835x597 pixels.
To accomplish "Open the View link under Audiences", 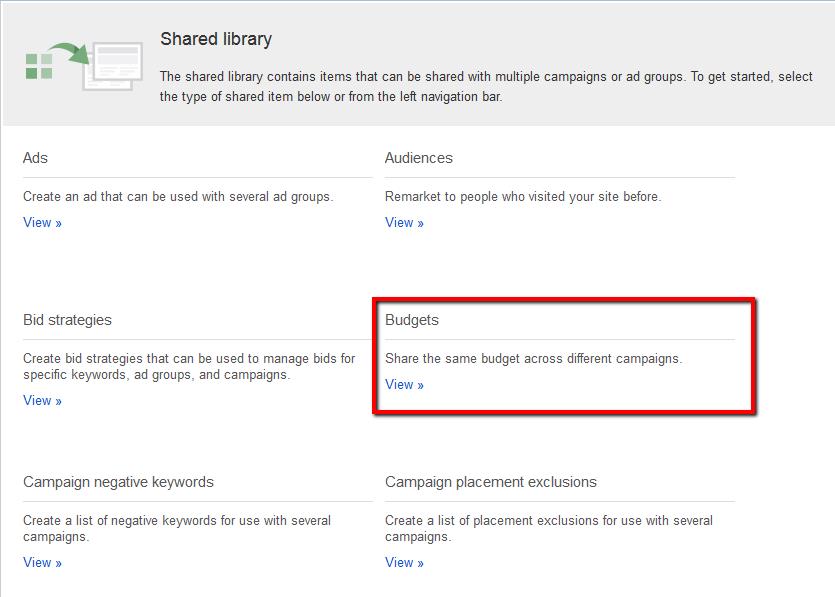I will coord(404,223).
